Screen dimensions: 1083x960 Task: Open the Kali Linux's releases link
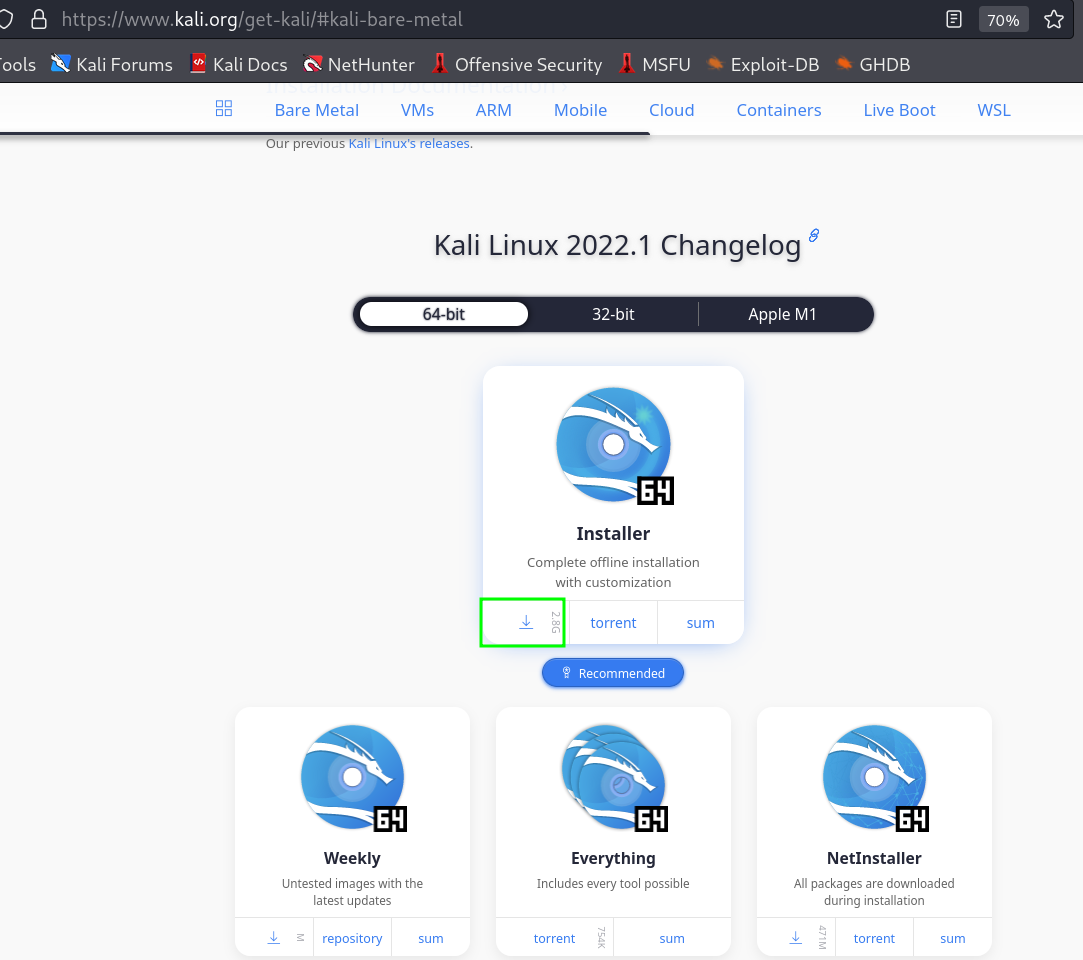click(x=409, y=143)
